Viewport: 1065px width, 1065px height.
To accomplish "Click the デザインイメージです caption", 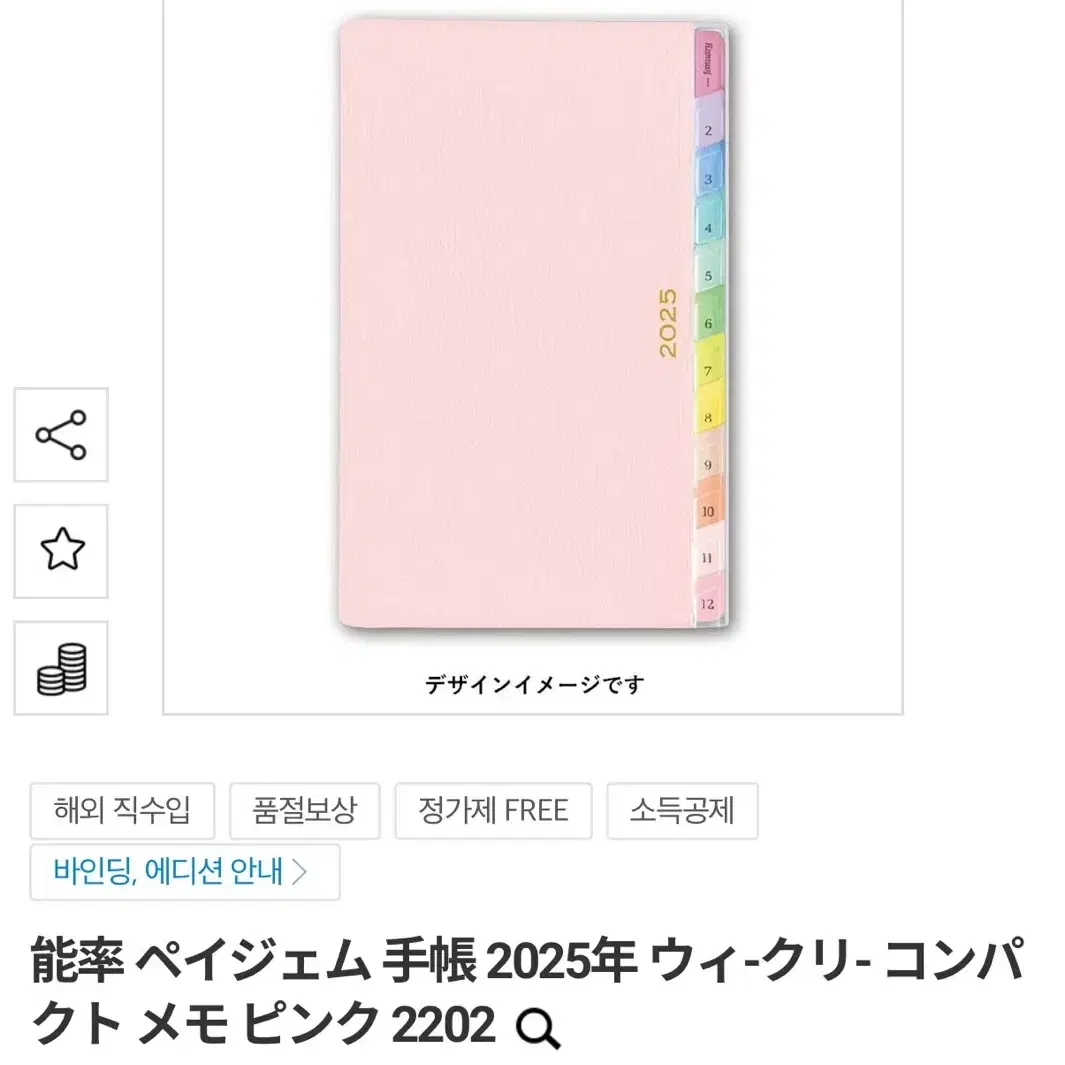I will coord(535,684).
